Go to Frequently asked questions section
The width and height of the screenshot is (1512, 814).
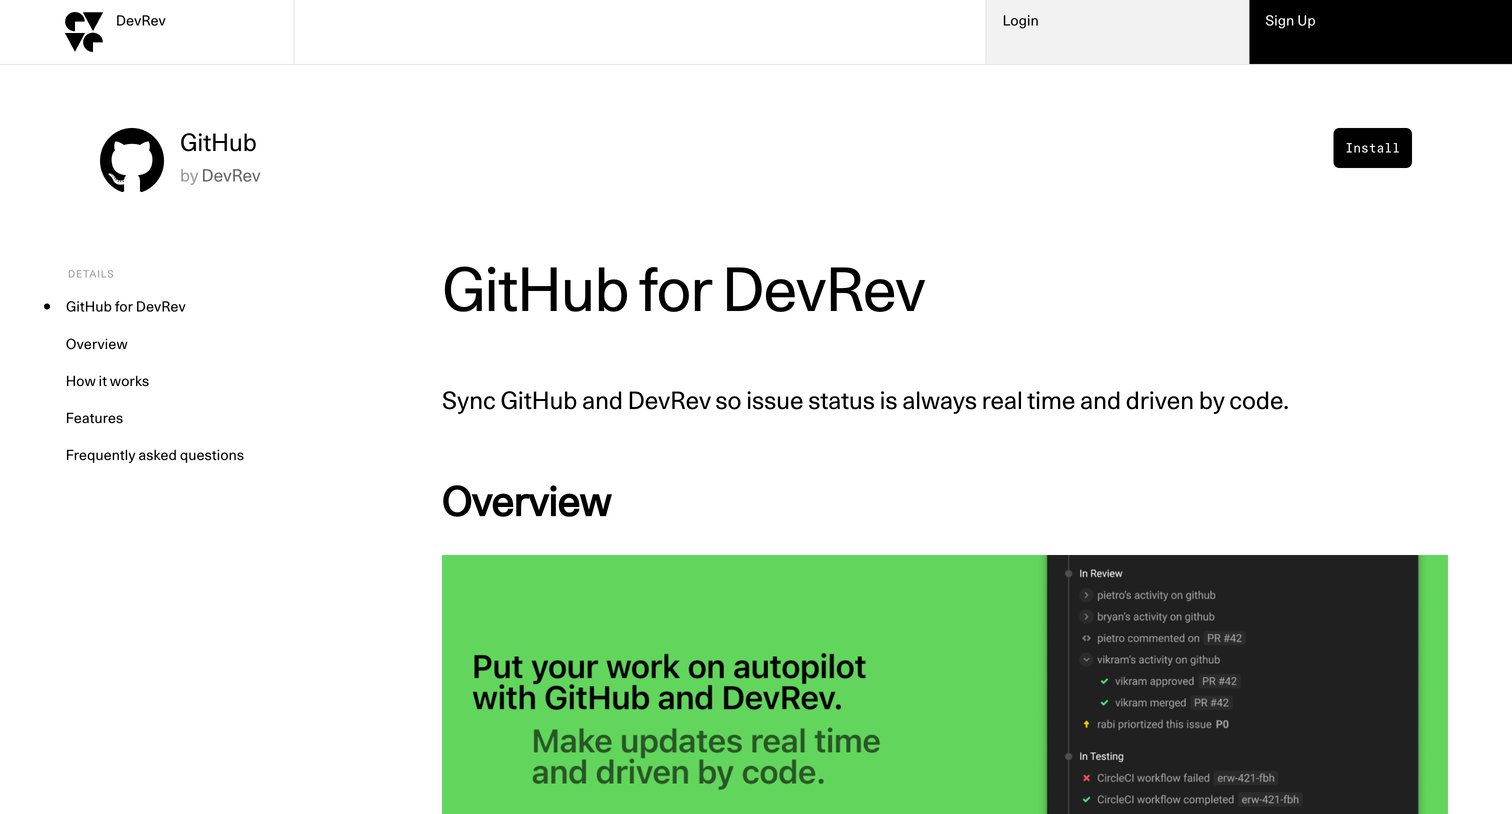pyautogui.click(x=155, y=455)
